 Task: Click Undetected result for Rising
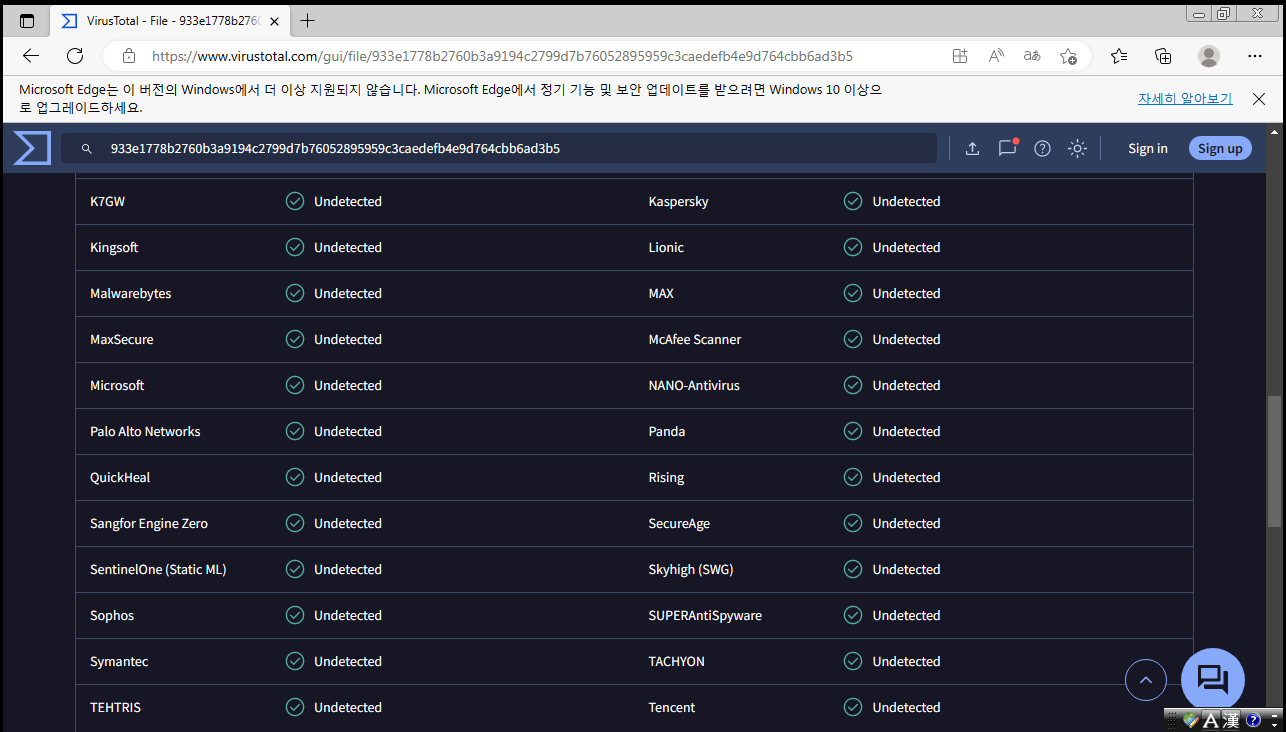pos(906,477)
